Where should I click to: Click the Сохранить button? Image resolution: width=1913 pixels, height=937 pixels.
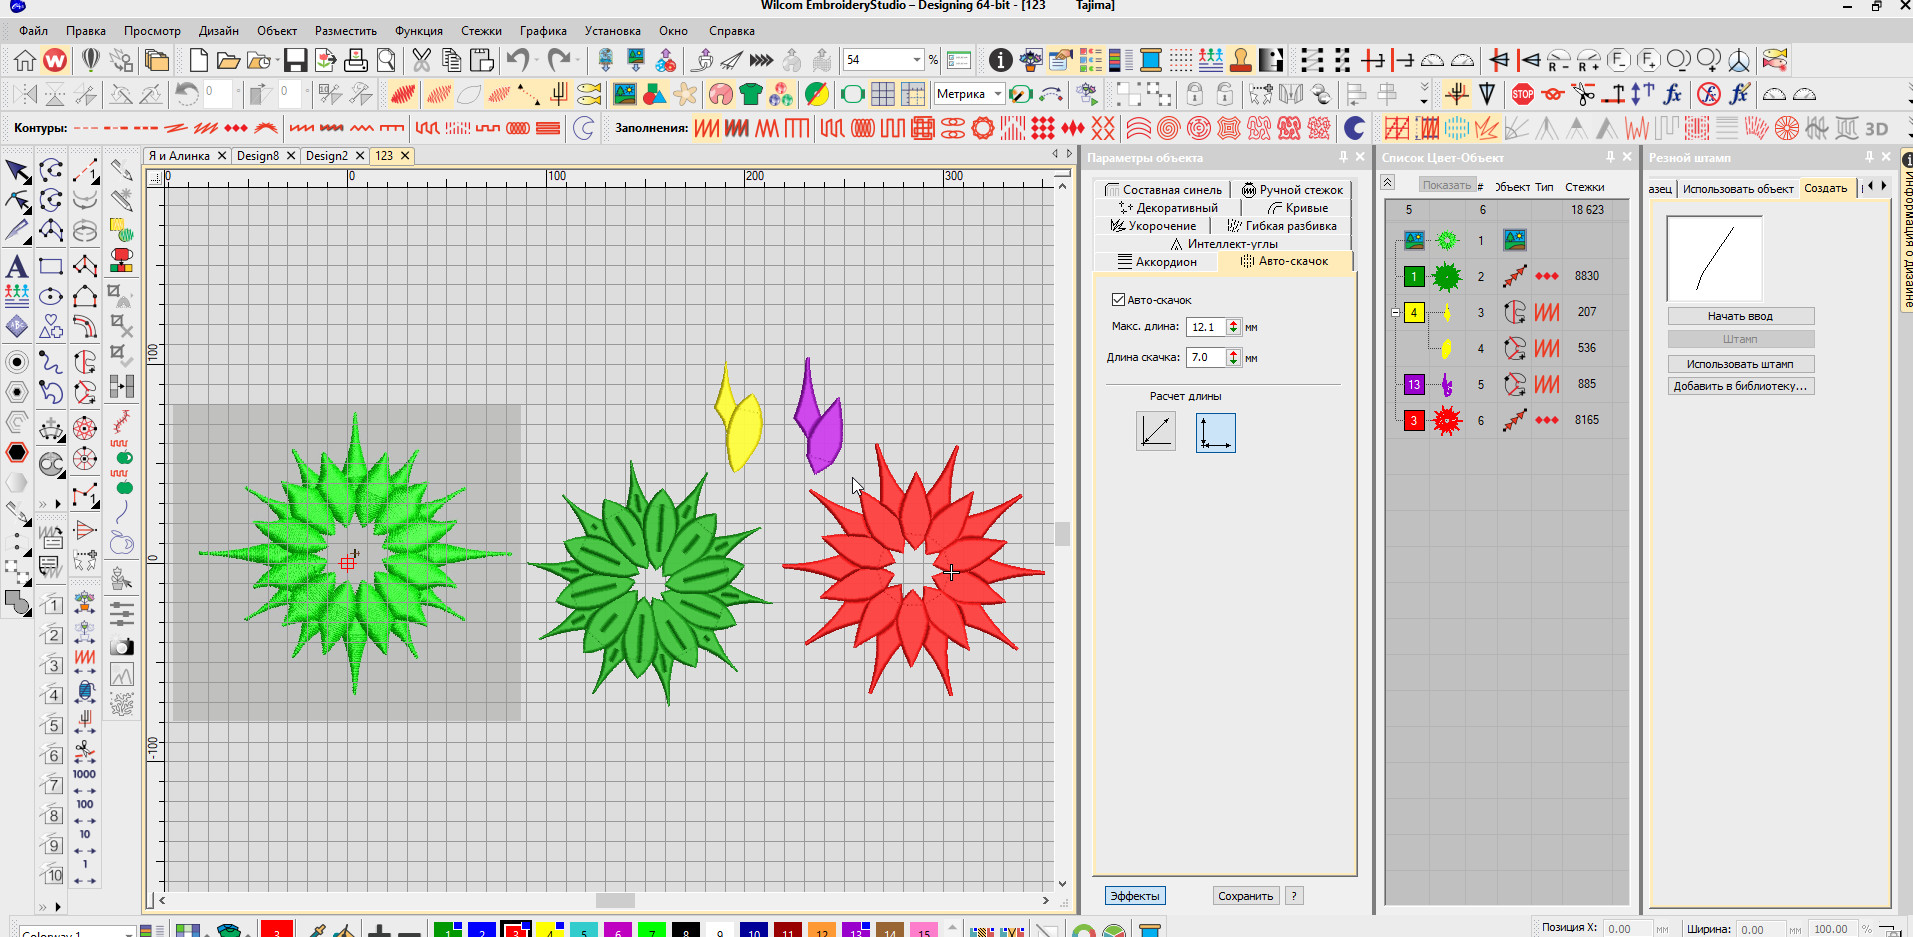click(x=1245, y=896)
